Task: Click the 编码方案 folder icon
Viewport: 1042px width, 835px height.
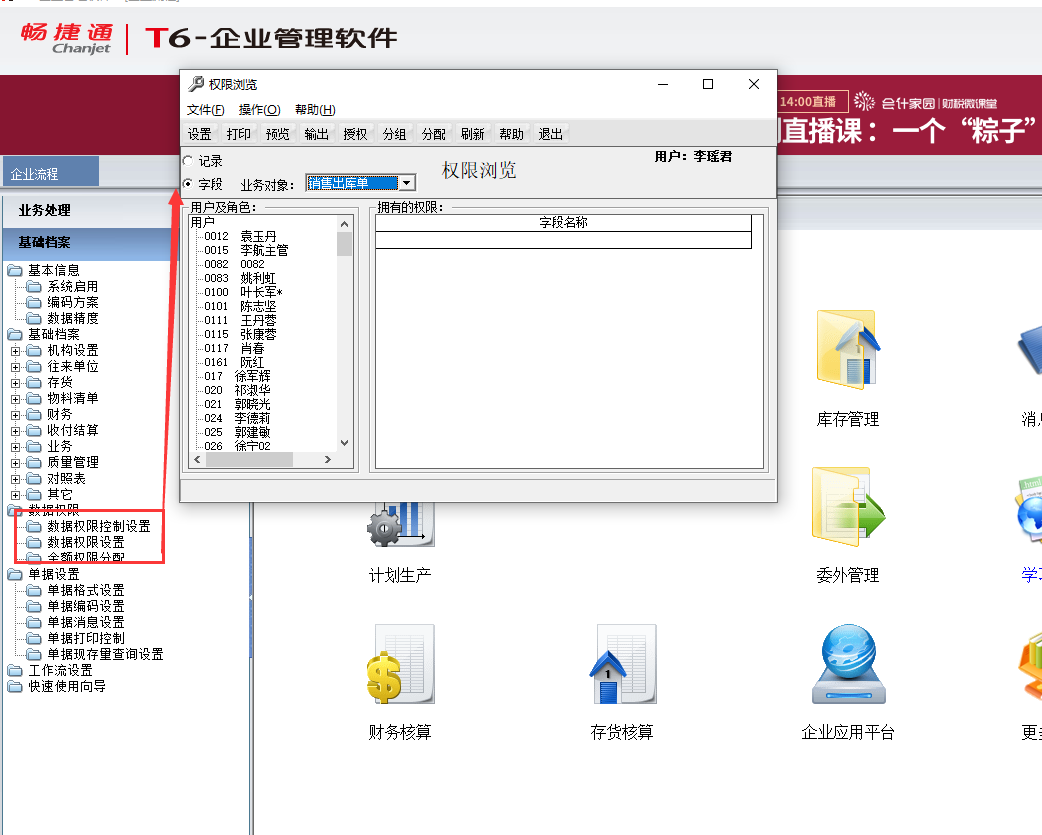Action: point(34,302)
